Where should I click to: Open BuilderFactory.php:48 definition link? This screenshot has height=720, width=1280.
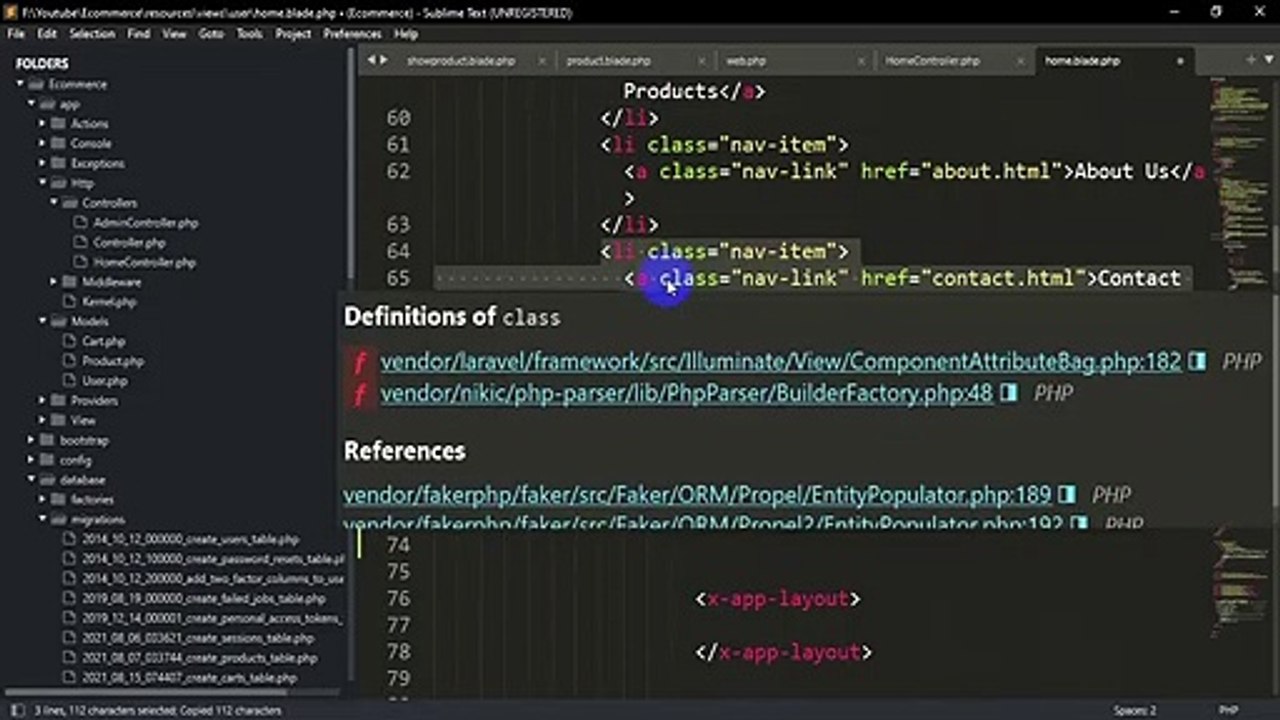(x=687, y=394)
